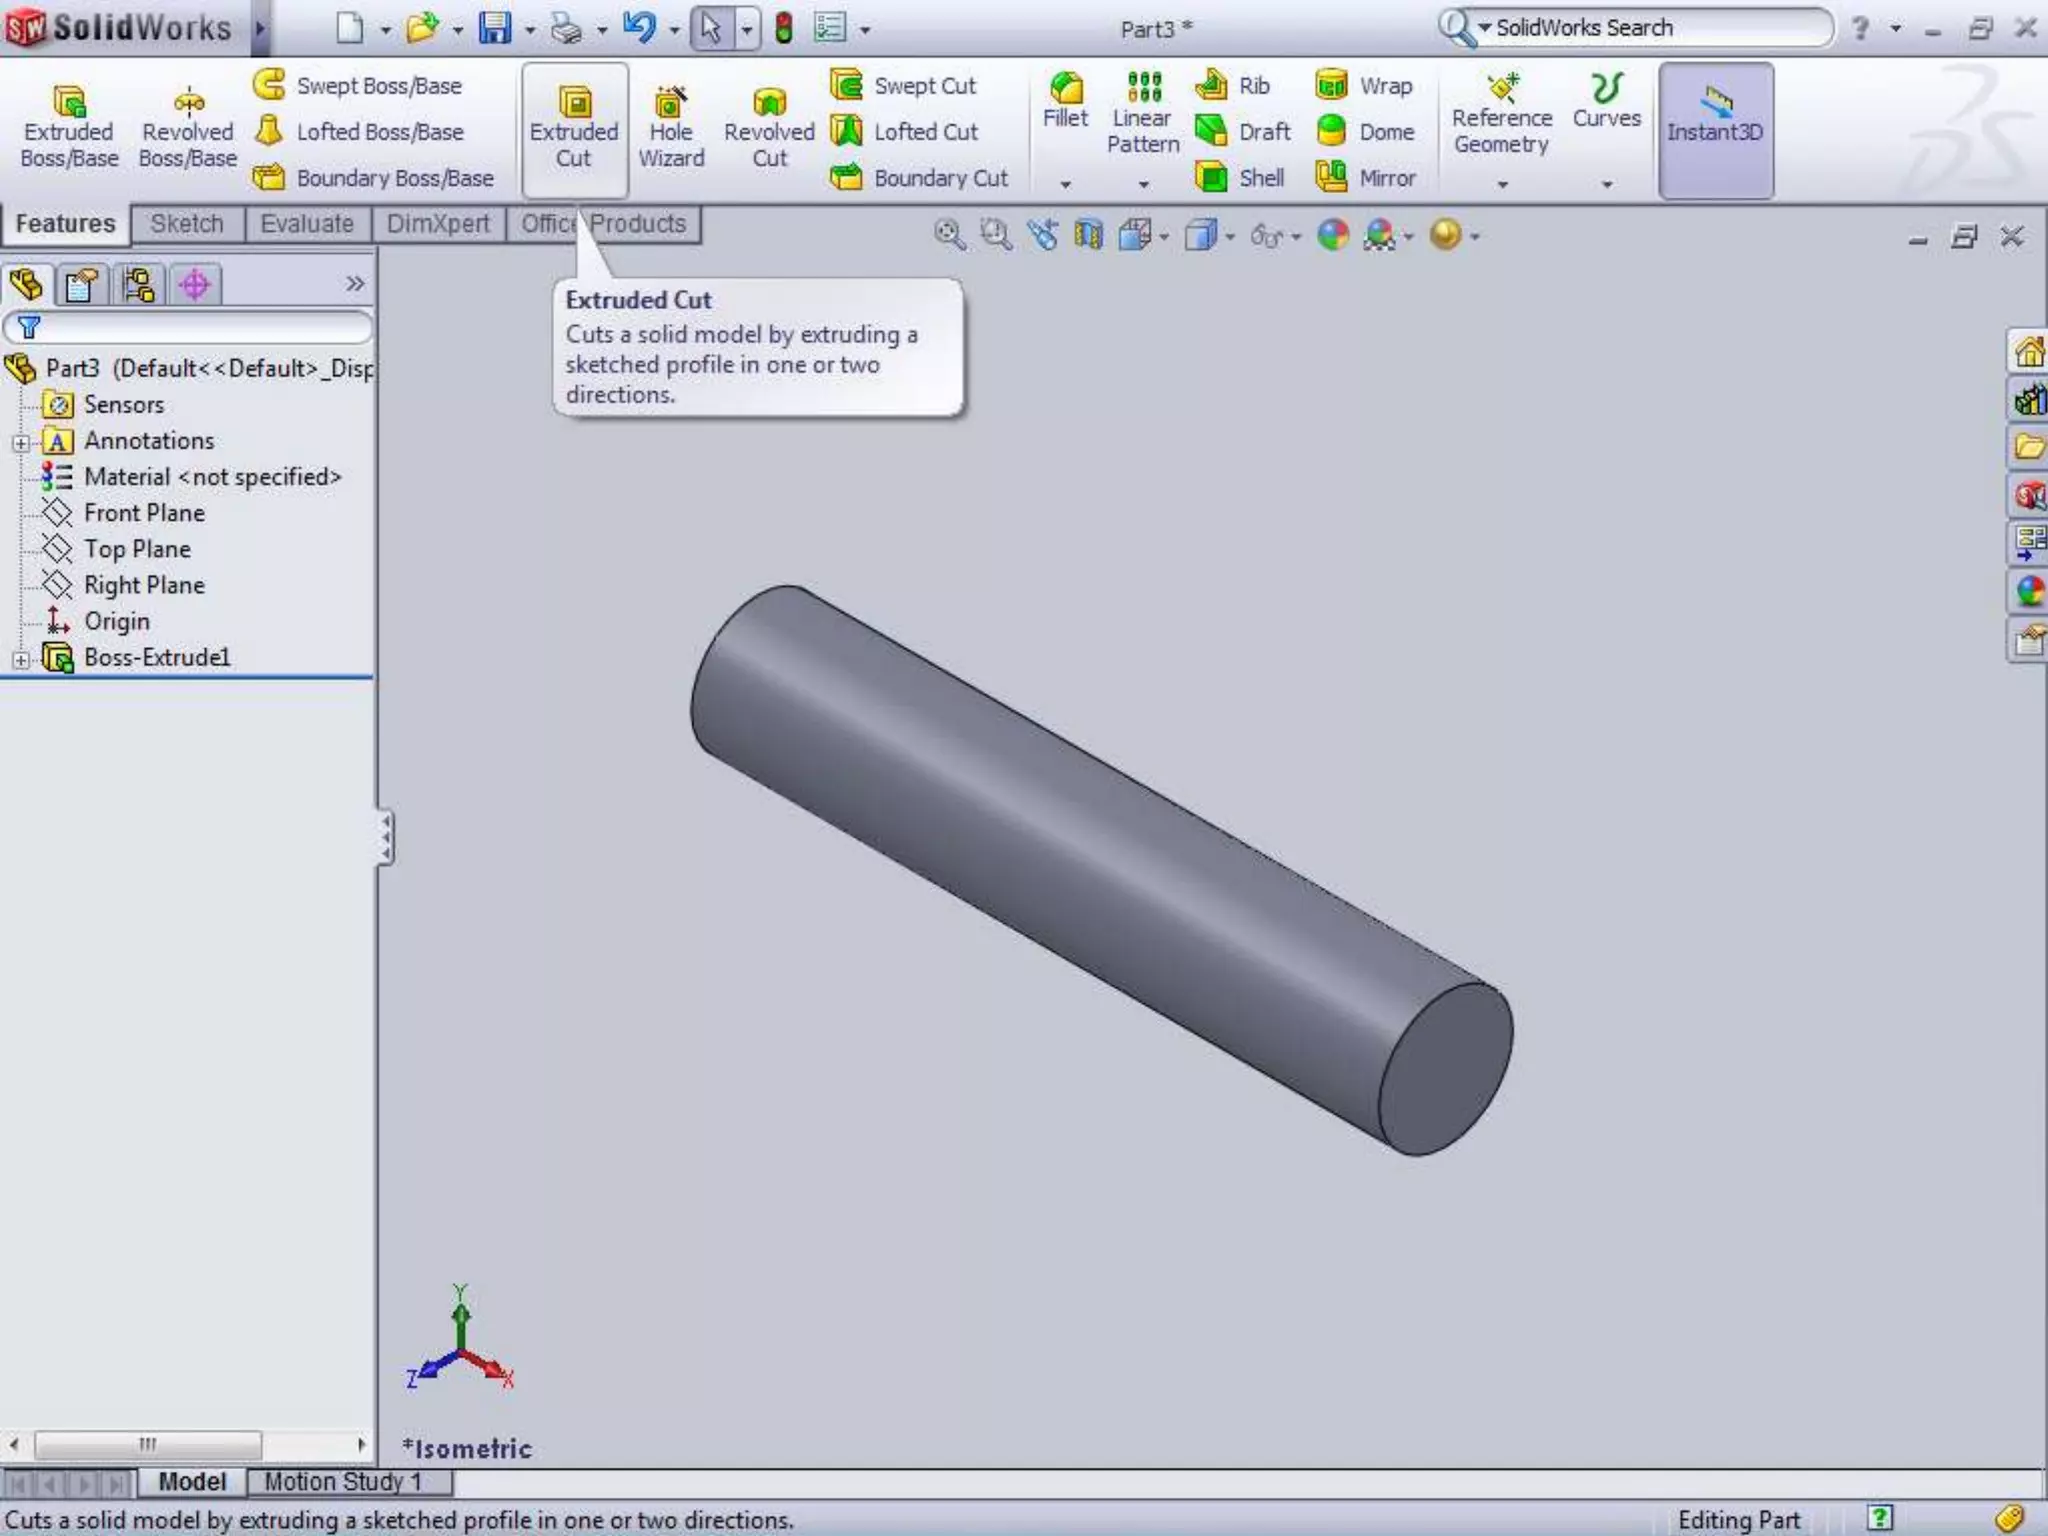Expand the Boss-Extrude1 tree node
Image resolution: width=2048 pixels, height=1536 pixels.
coord(20,659)
